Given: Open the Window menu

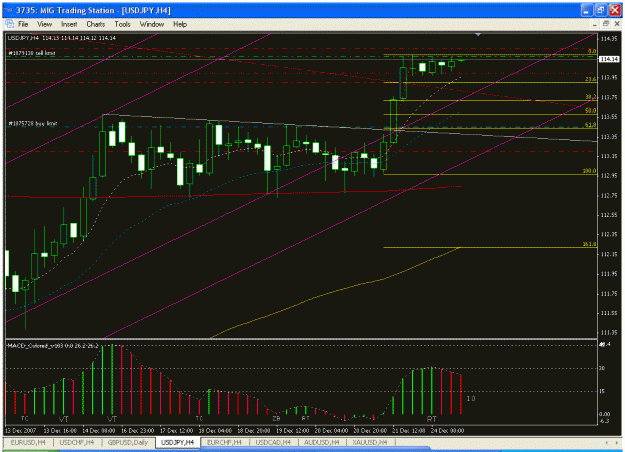Looking at the screenshot, I should pyautogui.click(x=151, y=24).
